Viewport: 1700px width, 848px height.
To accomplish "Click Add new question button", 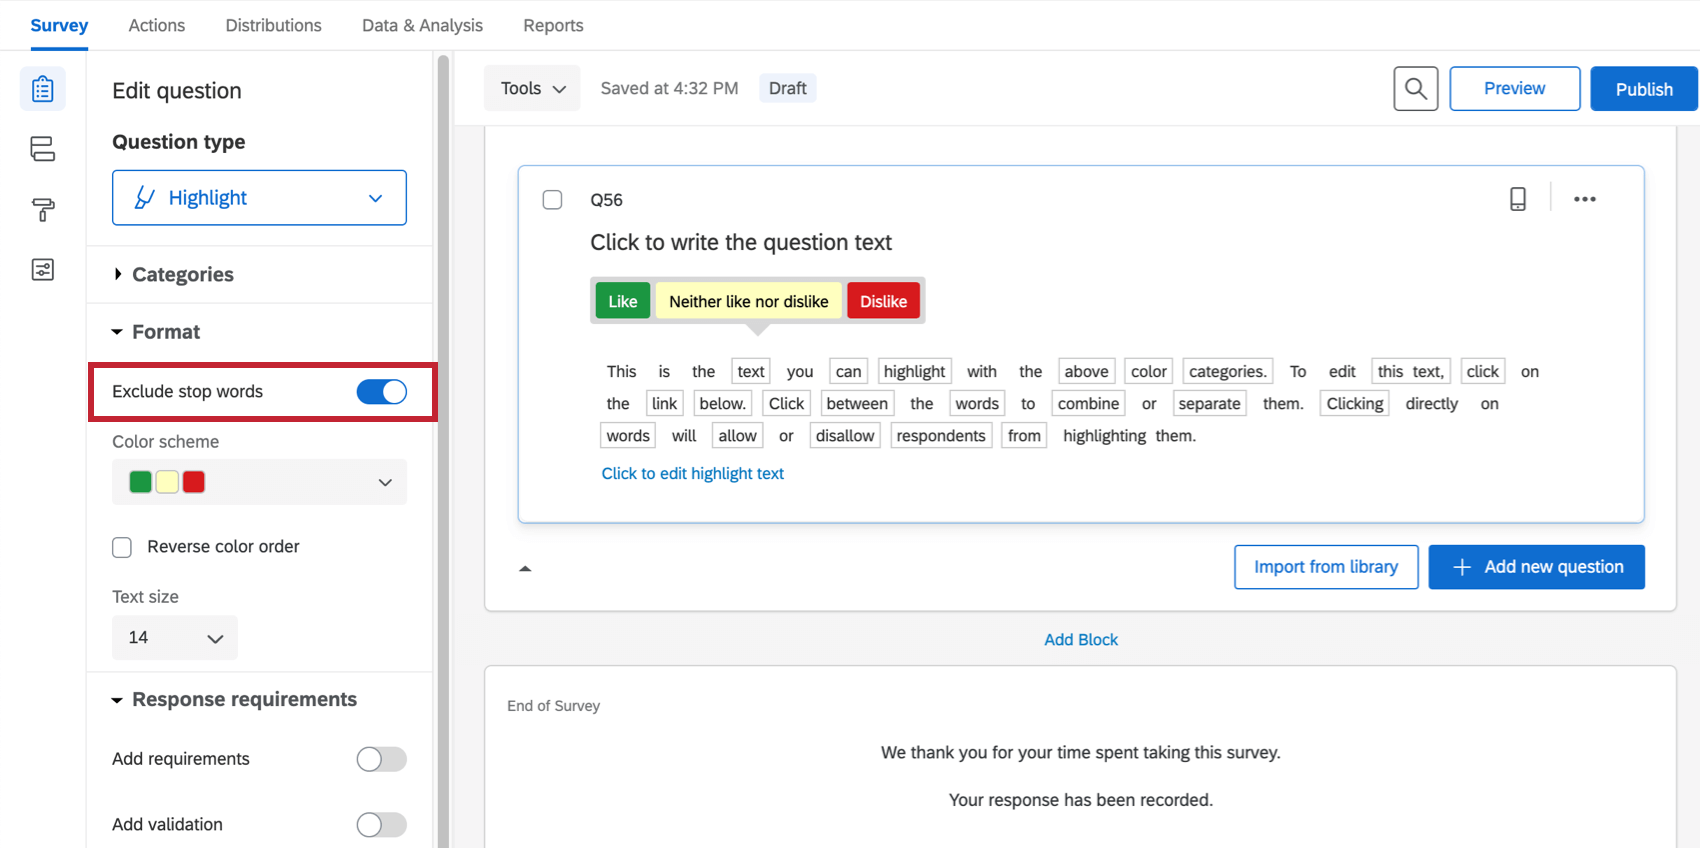I will click(1536, 567).
